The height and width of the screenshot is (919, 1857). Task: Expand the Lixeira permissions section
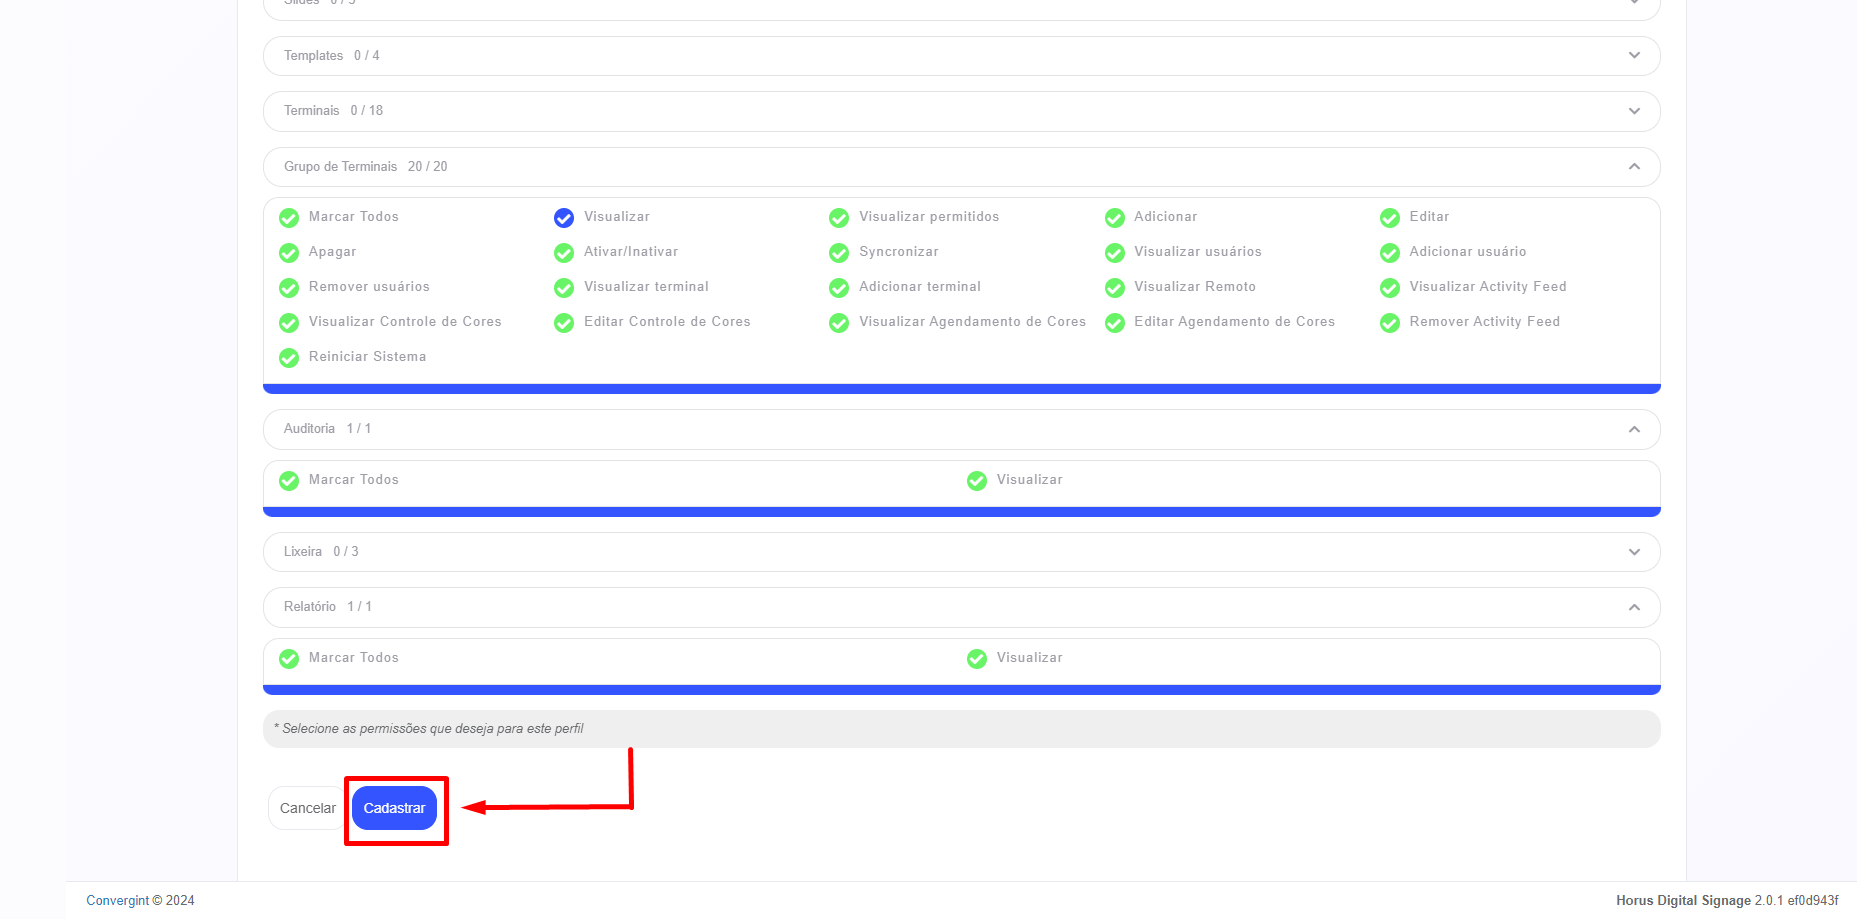point(1633,552)
